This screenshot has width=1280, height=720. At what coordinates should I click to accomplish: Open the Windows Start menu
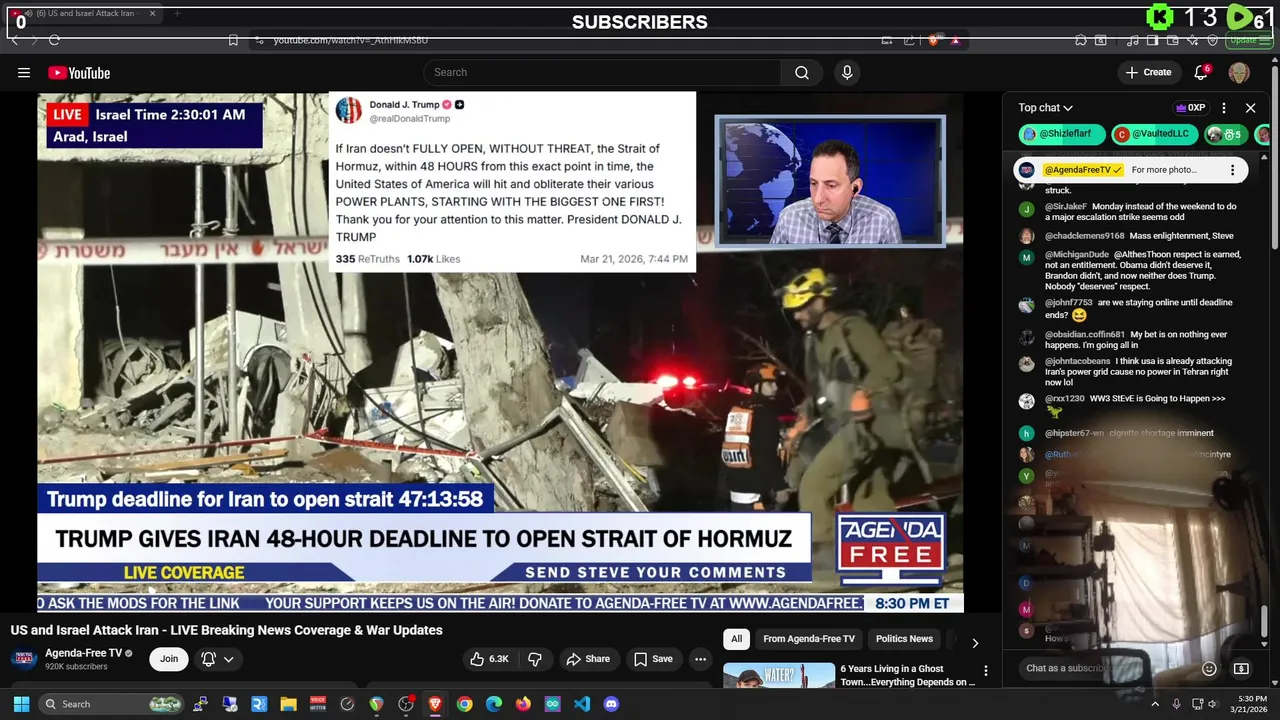[x=21, y=704]
